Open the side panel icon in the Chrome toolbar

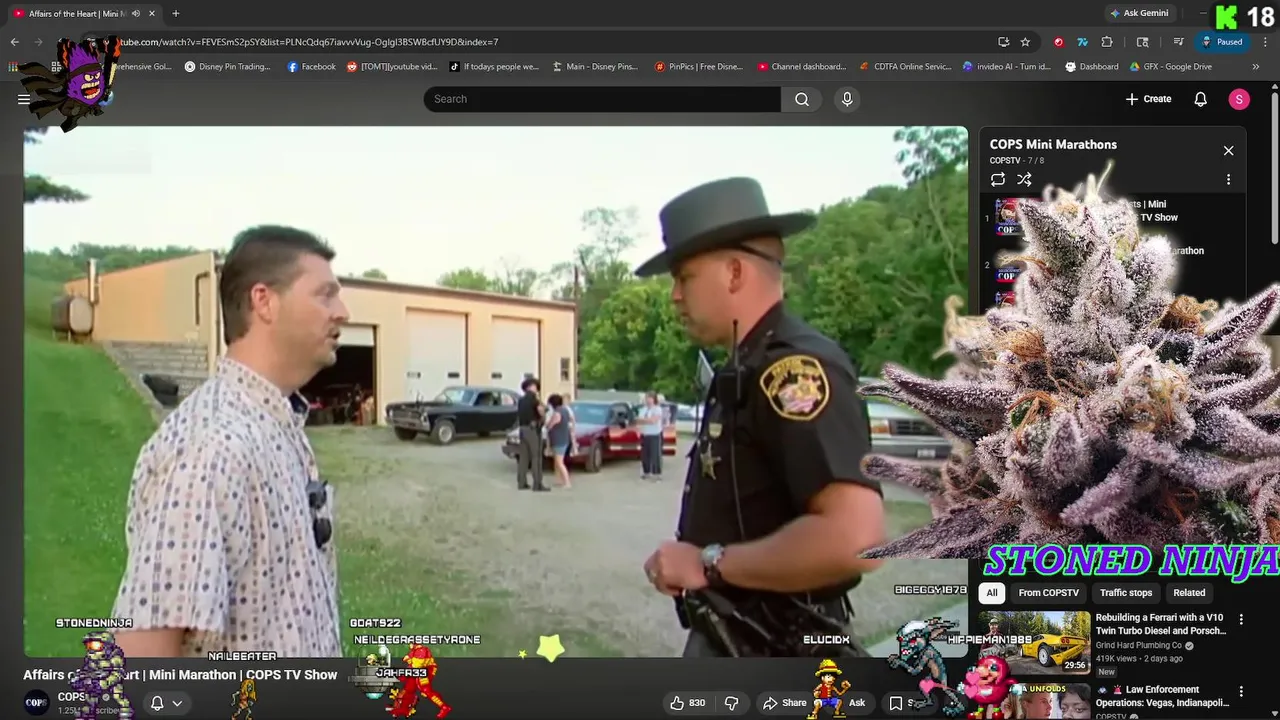coord(1143,42)
